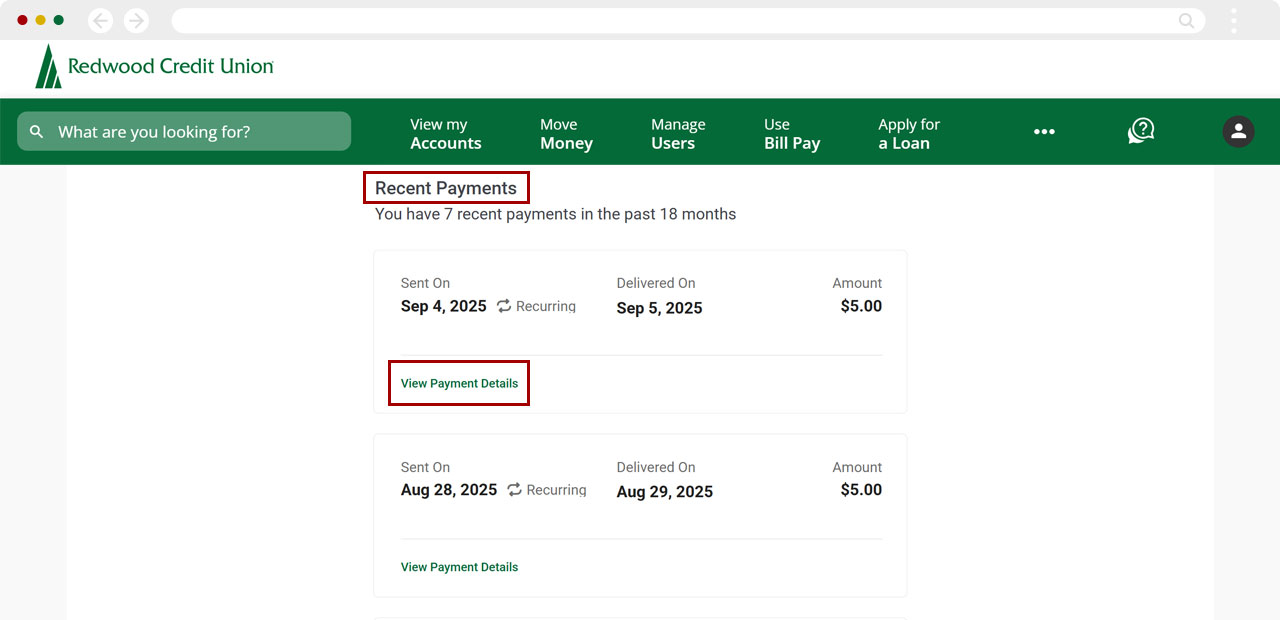Click the recurring icon on the Aug 28 payment
The image size is (1280, 620).
tap(514, 490)
